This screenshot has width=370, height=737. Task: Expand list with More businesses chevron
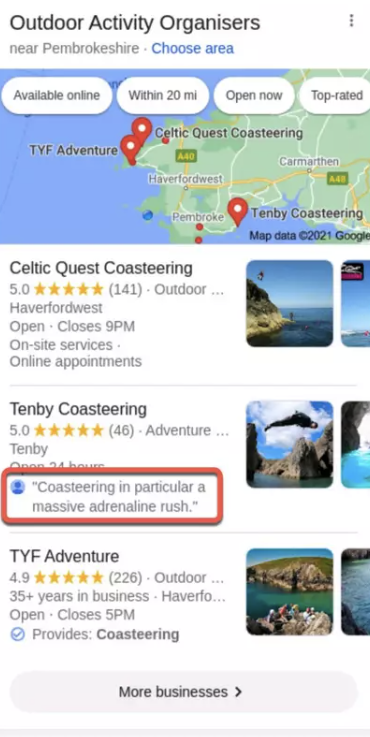pyautogui.click(x=238, y=692)
